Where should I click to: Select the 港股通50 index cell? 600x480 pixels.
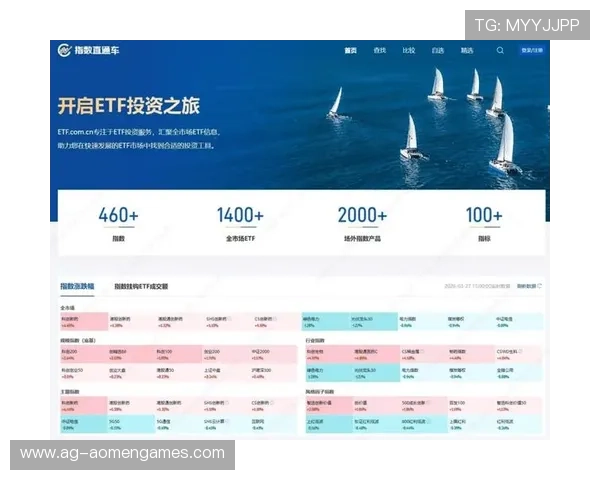tap(178, 373)
